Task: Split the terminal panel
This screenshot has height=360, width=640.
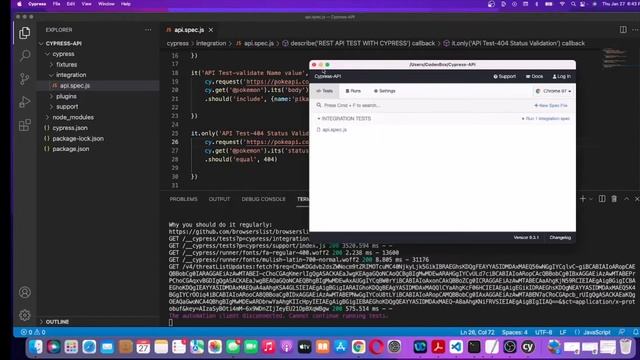Action: coord(602,199)
